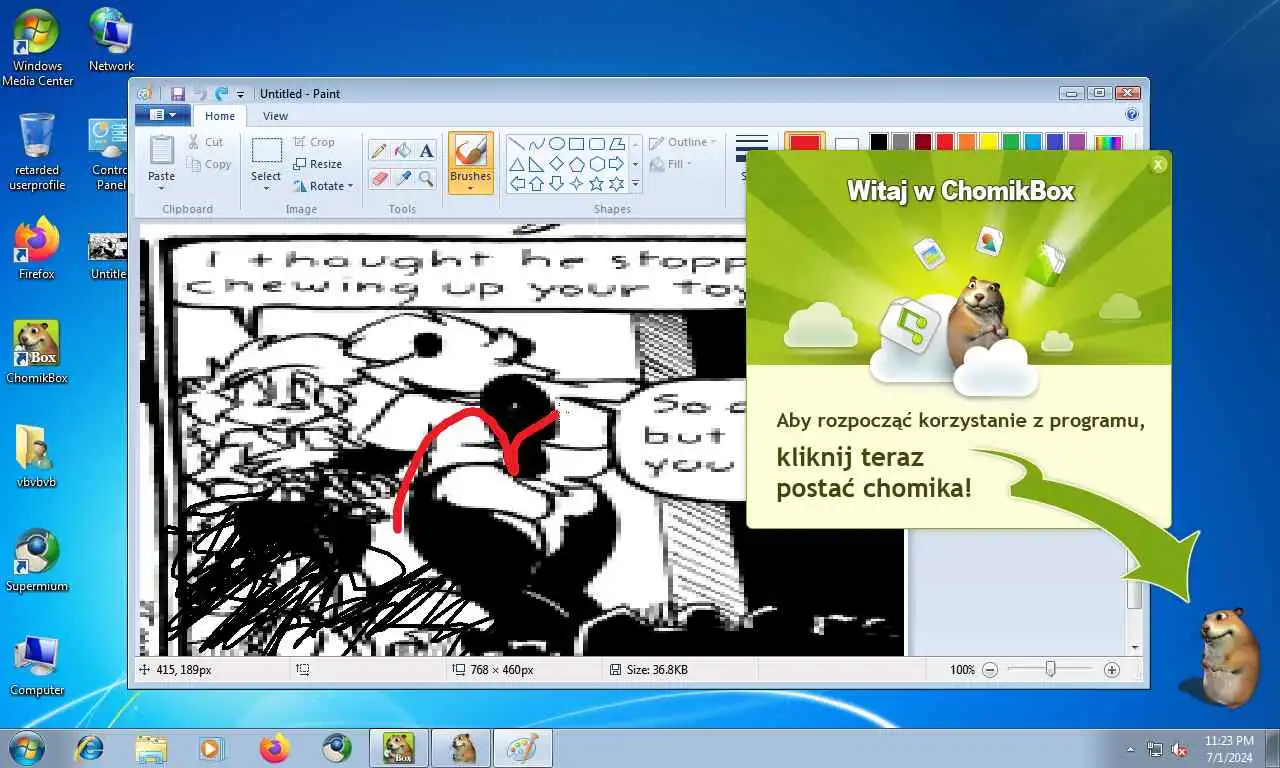The width and height of the screenshot is (1280, 768).
Task: Click the zoom out minus button
Action: click(x=990, y=670)
